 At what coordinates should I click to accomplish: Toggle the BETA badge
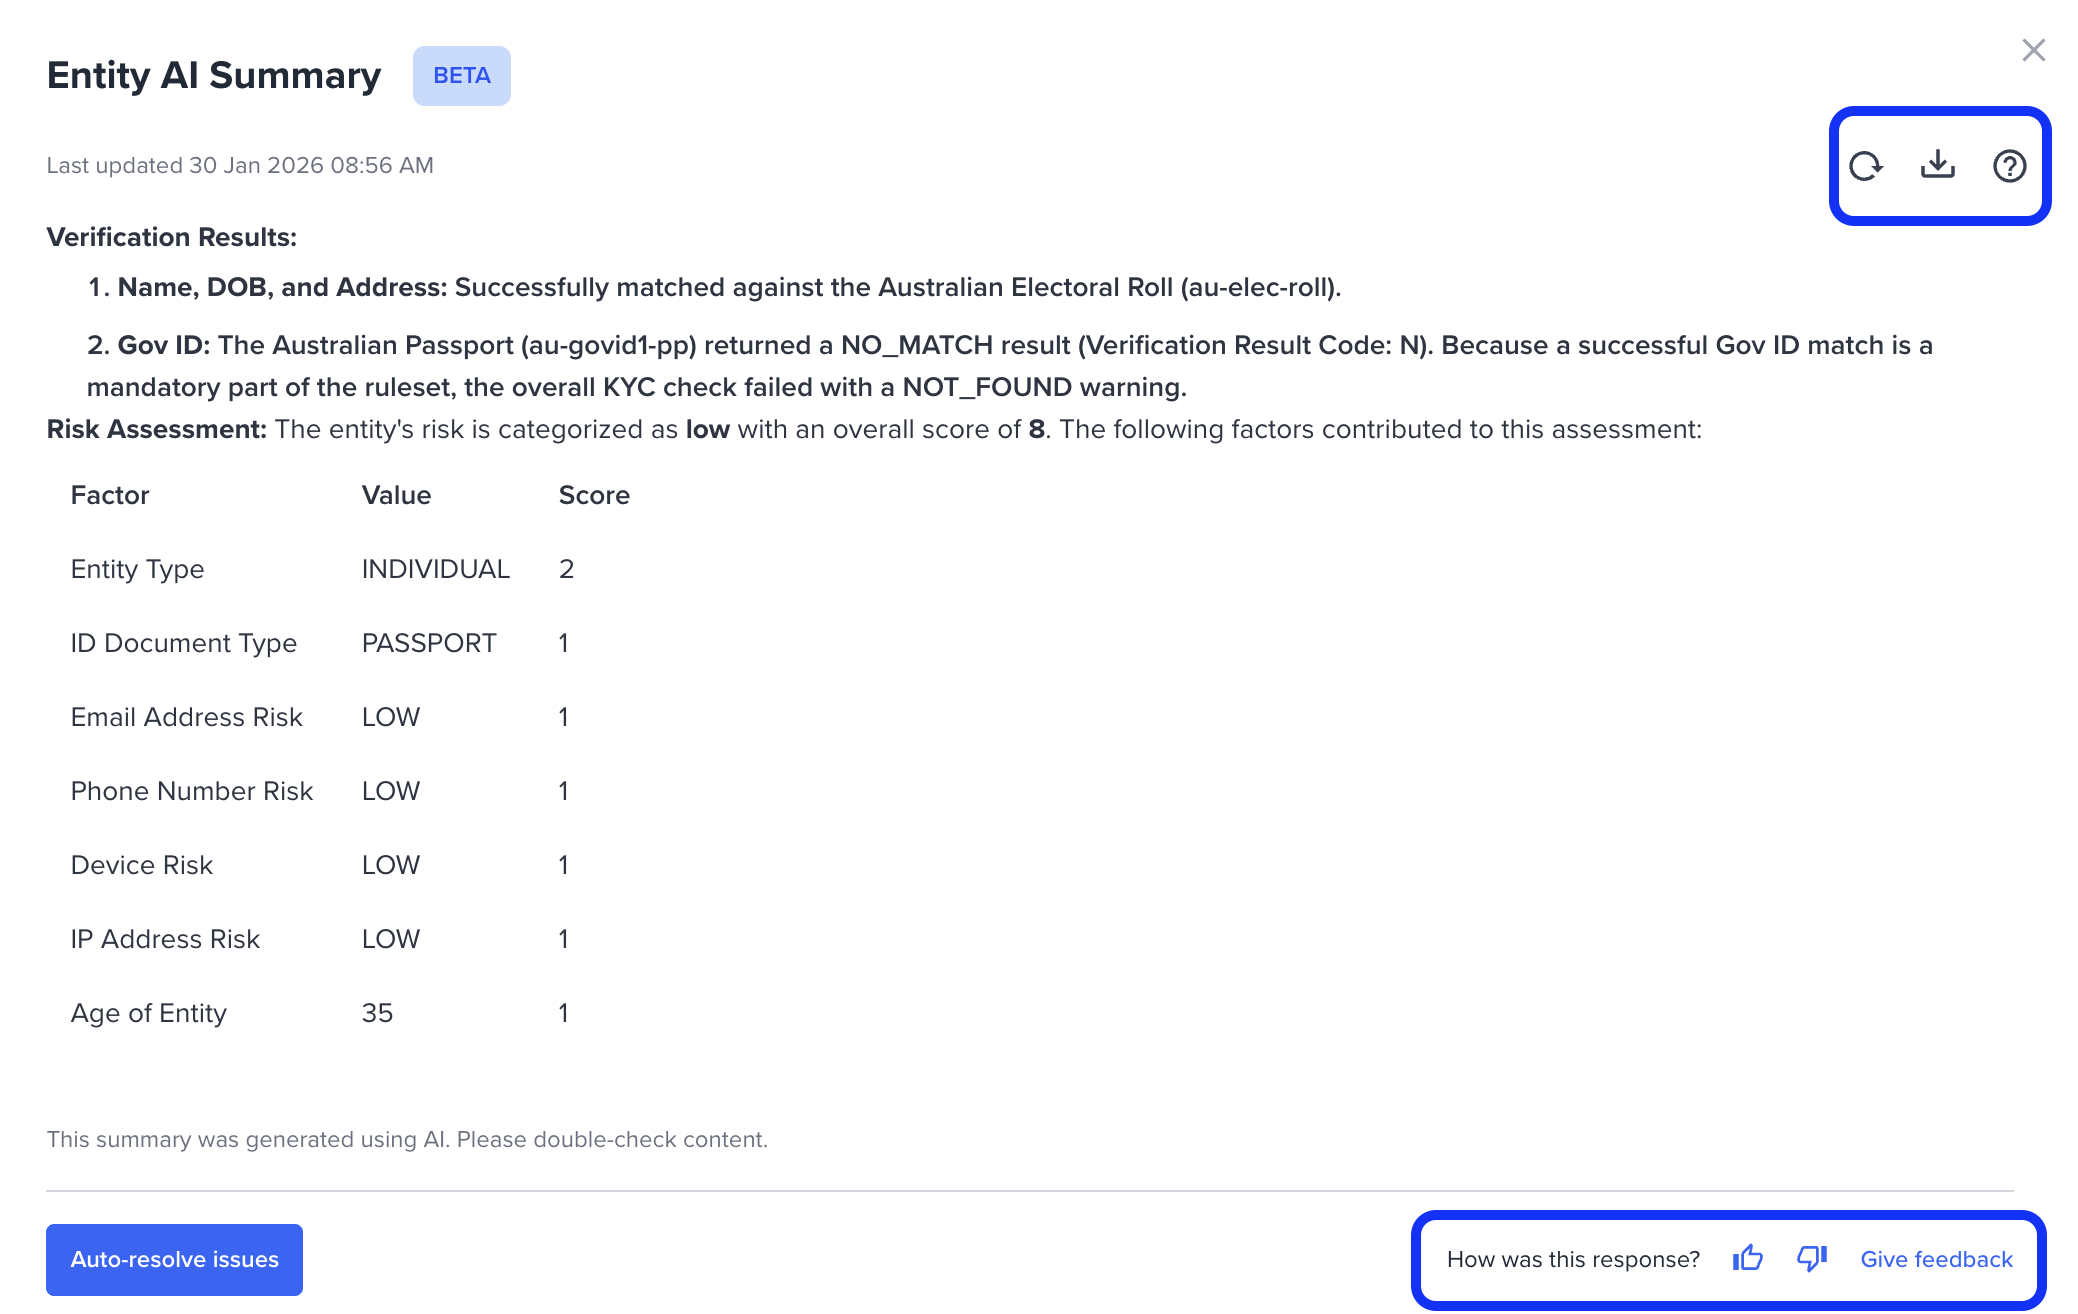pyautogui.click(x=461, y=75)
